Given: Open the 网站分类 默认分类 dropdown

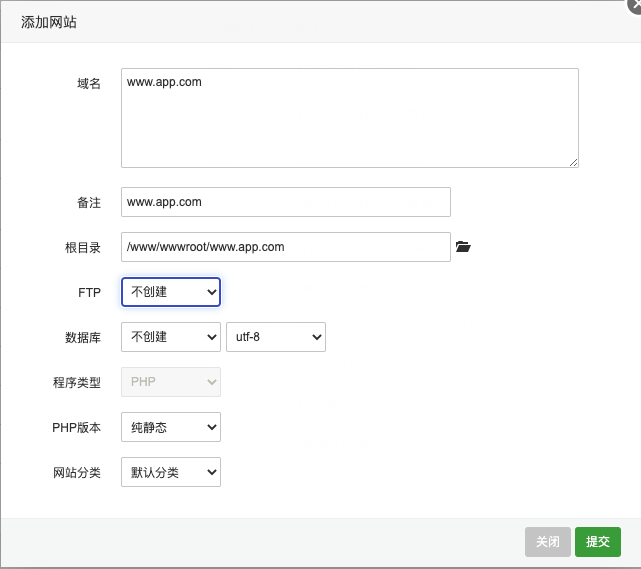Looking at the screenshot, I should click(x=170, y=472).
